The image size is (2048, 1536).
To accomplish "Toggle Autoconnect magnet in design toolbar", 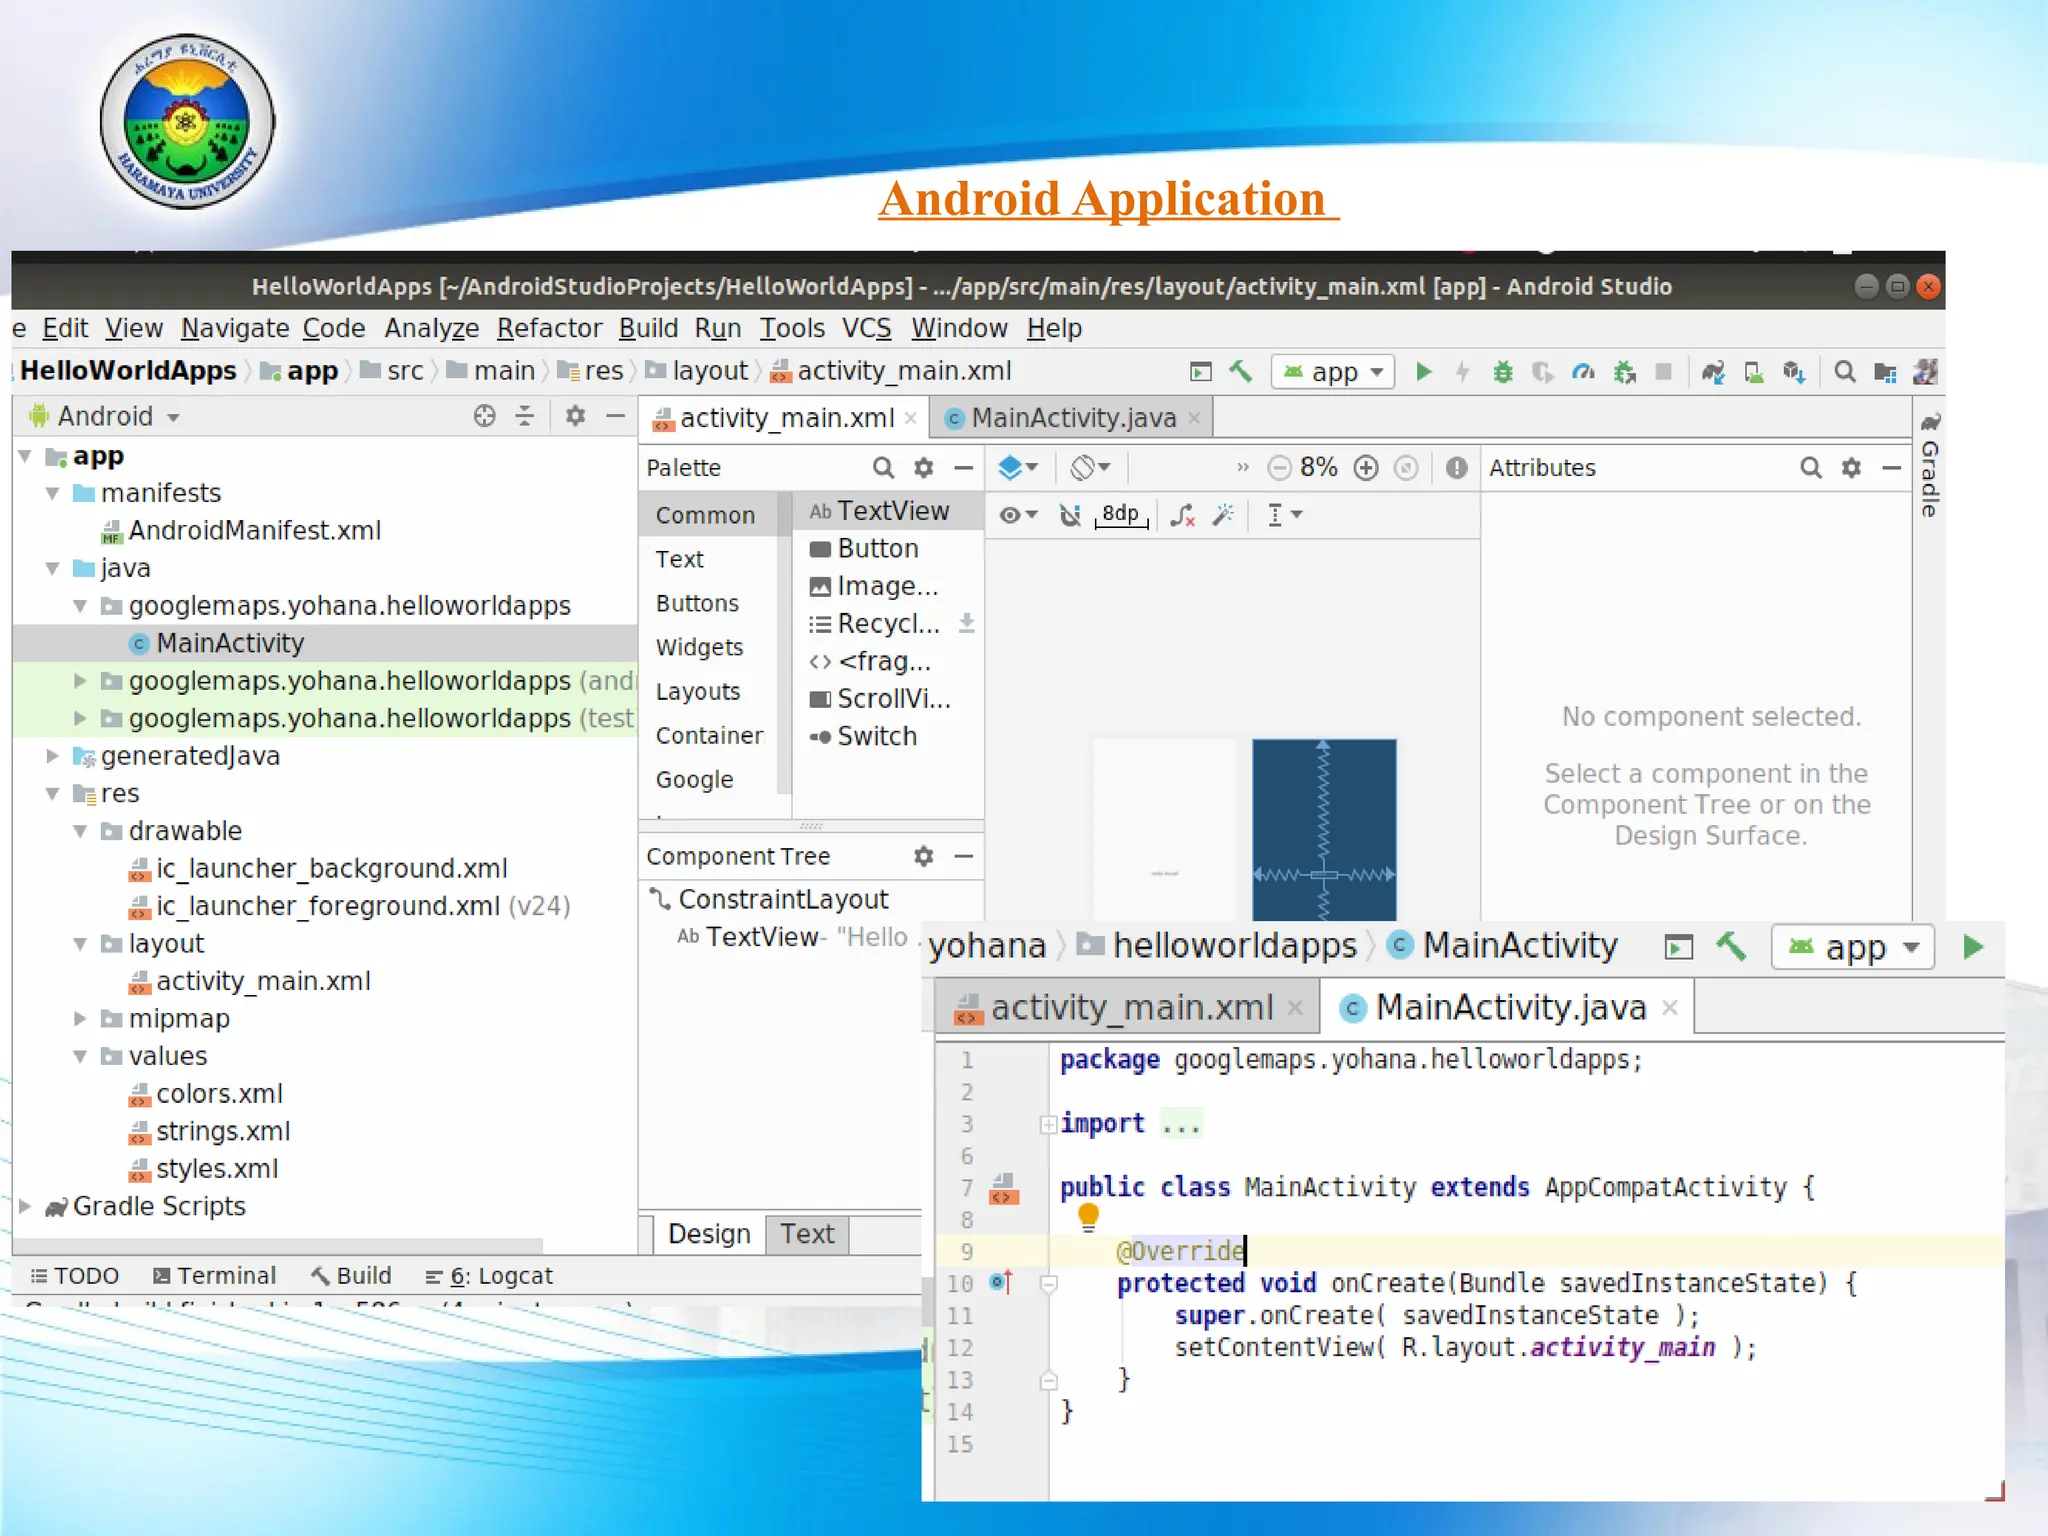I will (1070, 515).
